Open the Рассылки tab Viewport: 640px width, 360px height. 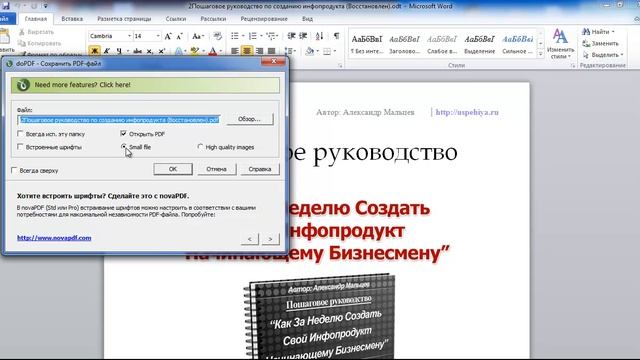point(213,19)
